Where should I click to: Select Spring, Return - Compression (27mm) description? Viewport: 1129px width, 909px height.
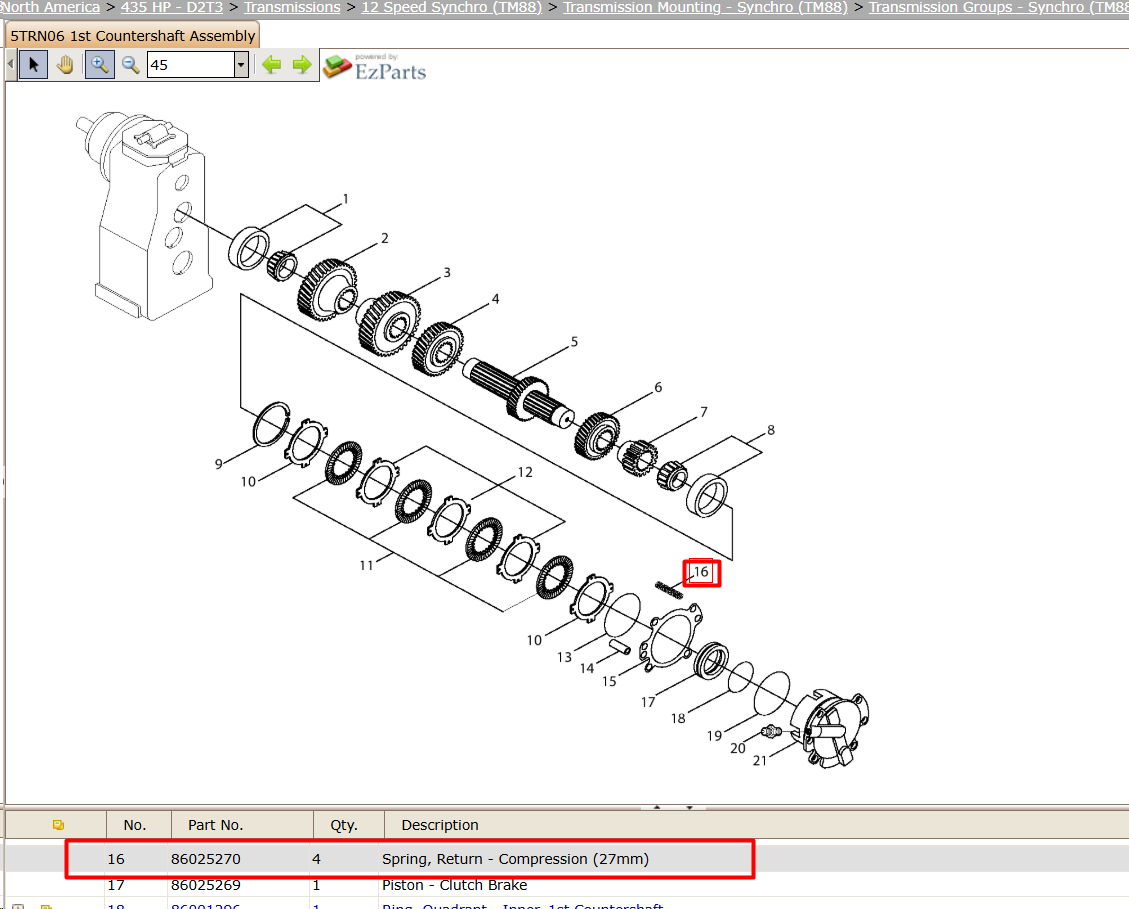coord(515,859)
